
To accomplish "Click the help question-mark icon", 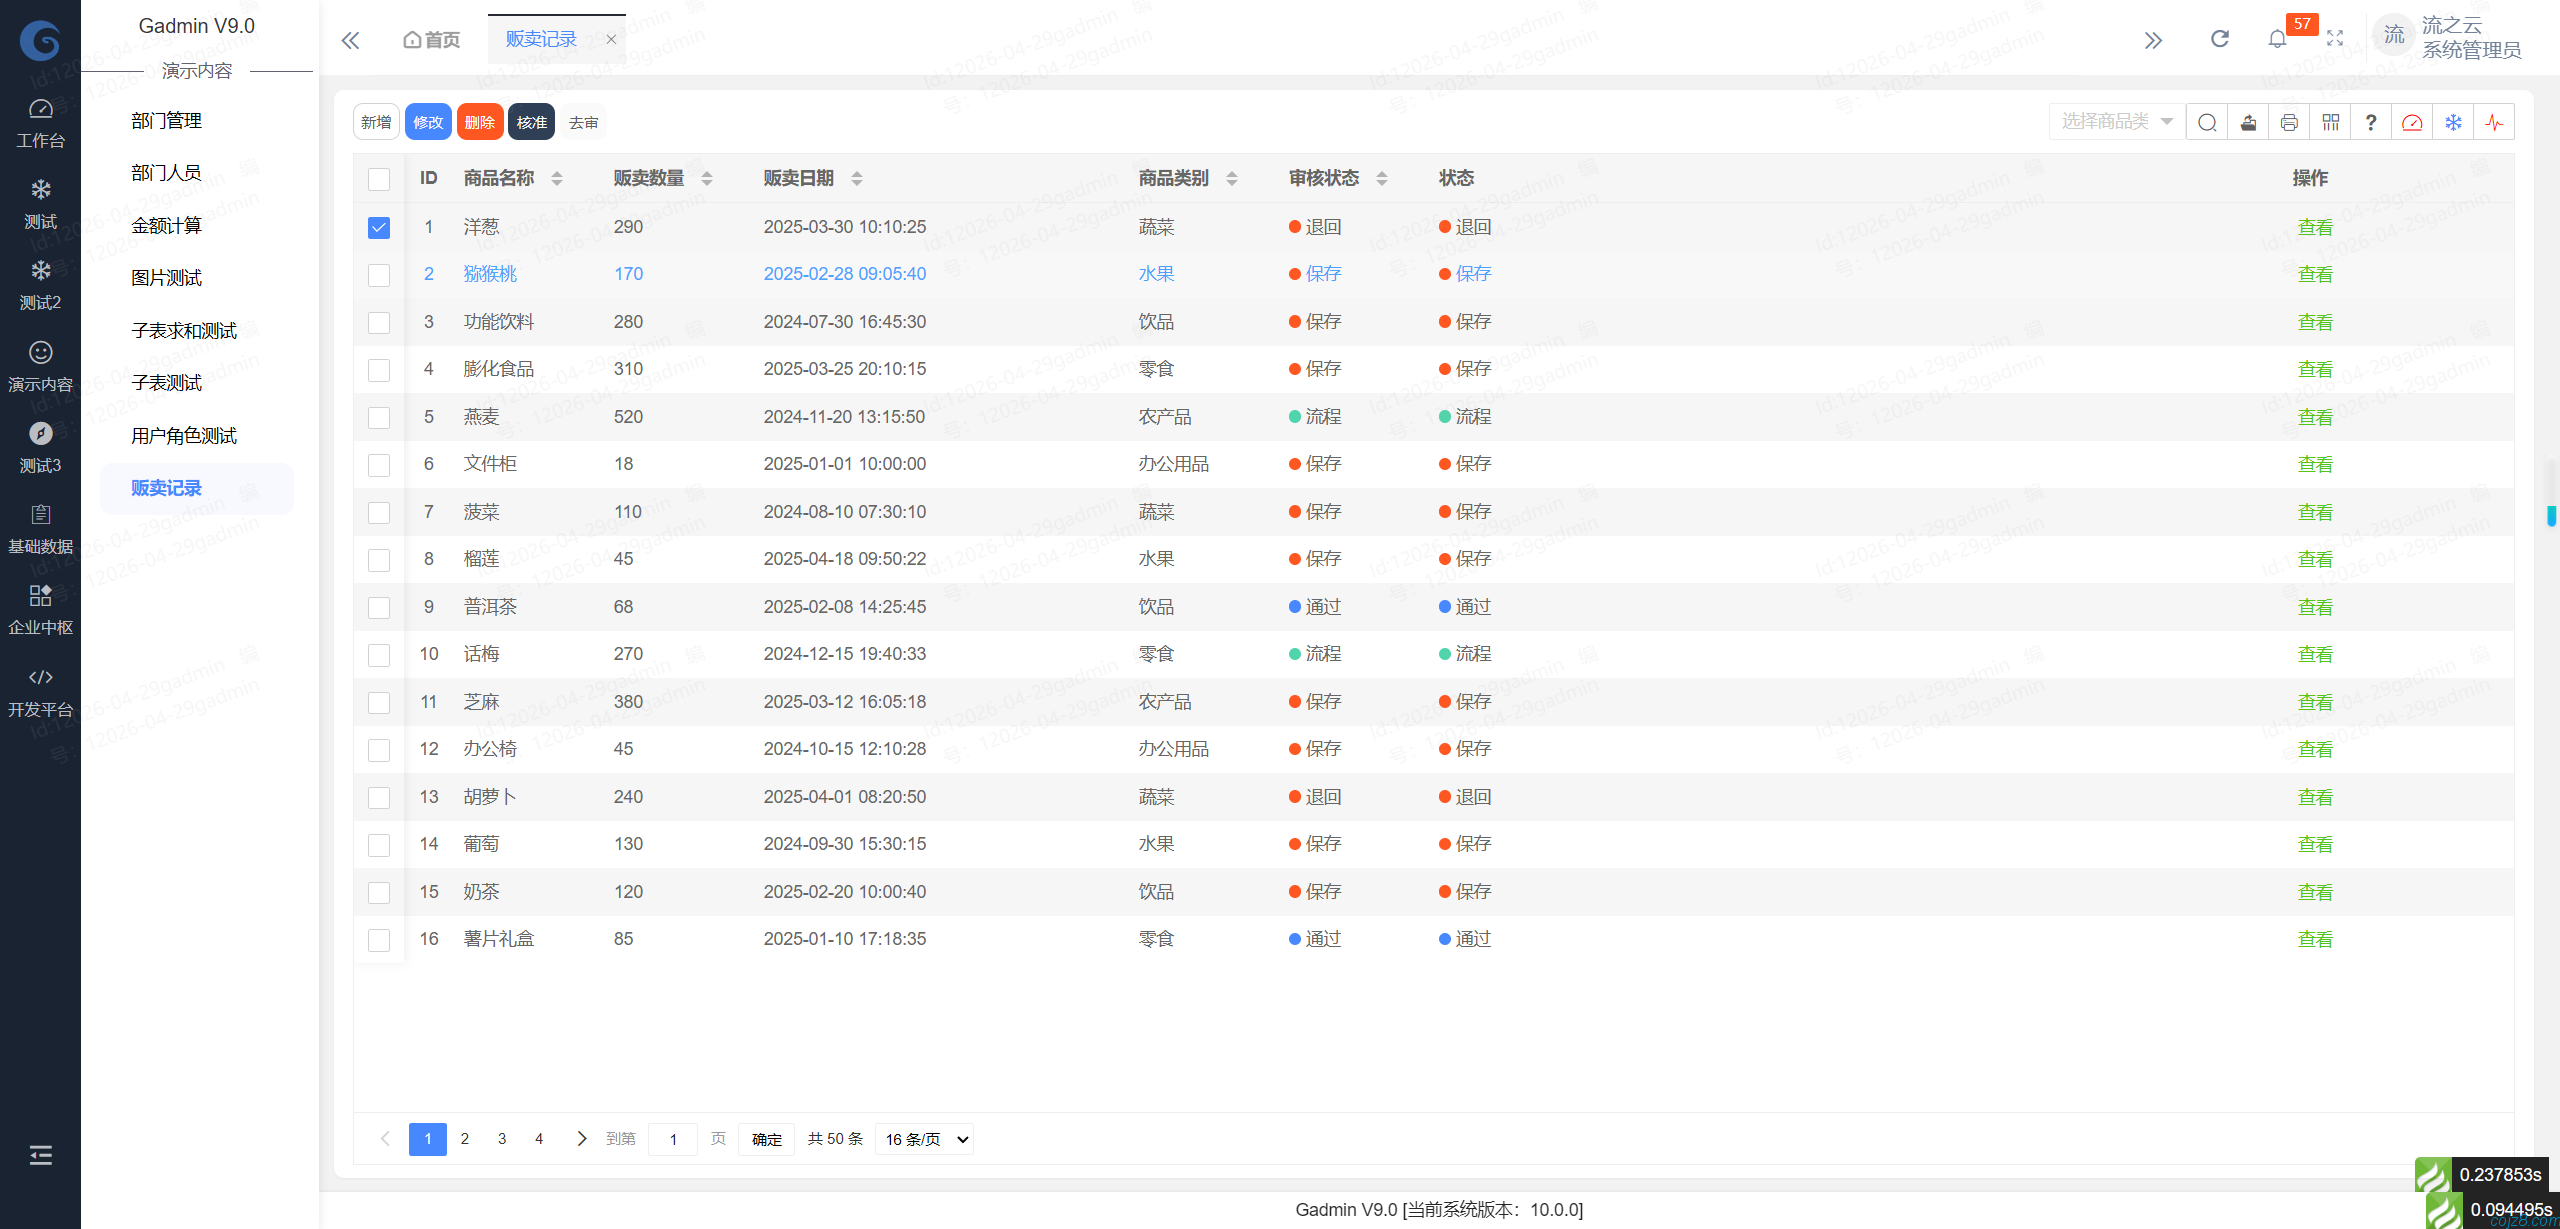I will pyautogui.click(x=2371, y=121).
